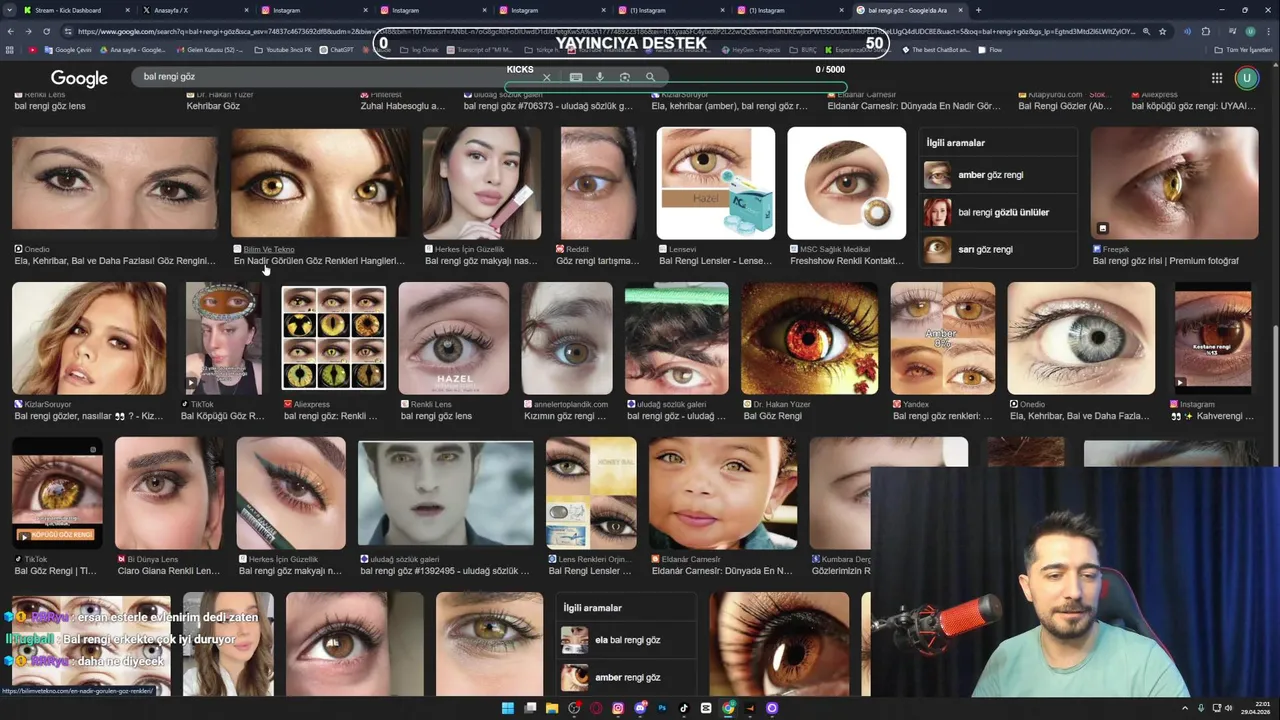Open Photoshop from the taskbar
Viewport: 1280px width, 720px height.
[x=662, y=708]
